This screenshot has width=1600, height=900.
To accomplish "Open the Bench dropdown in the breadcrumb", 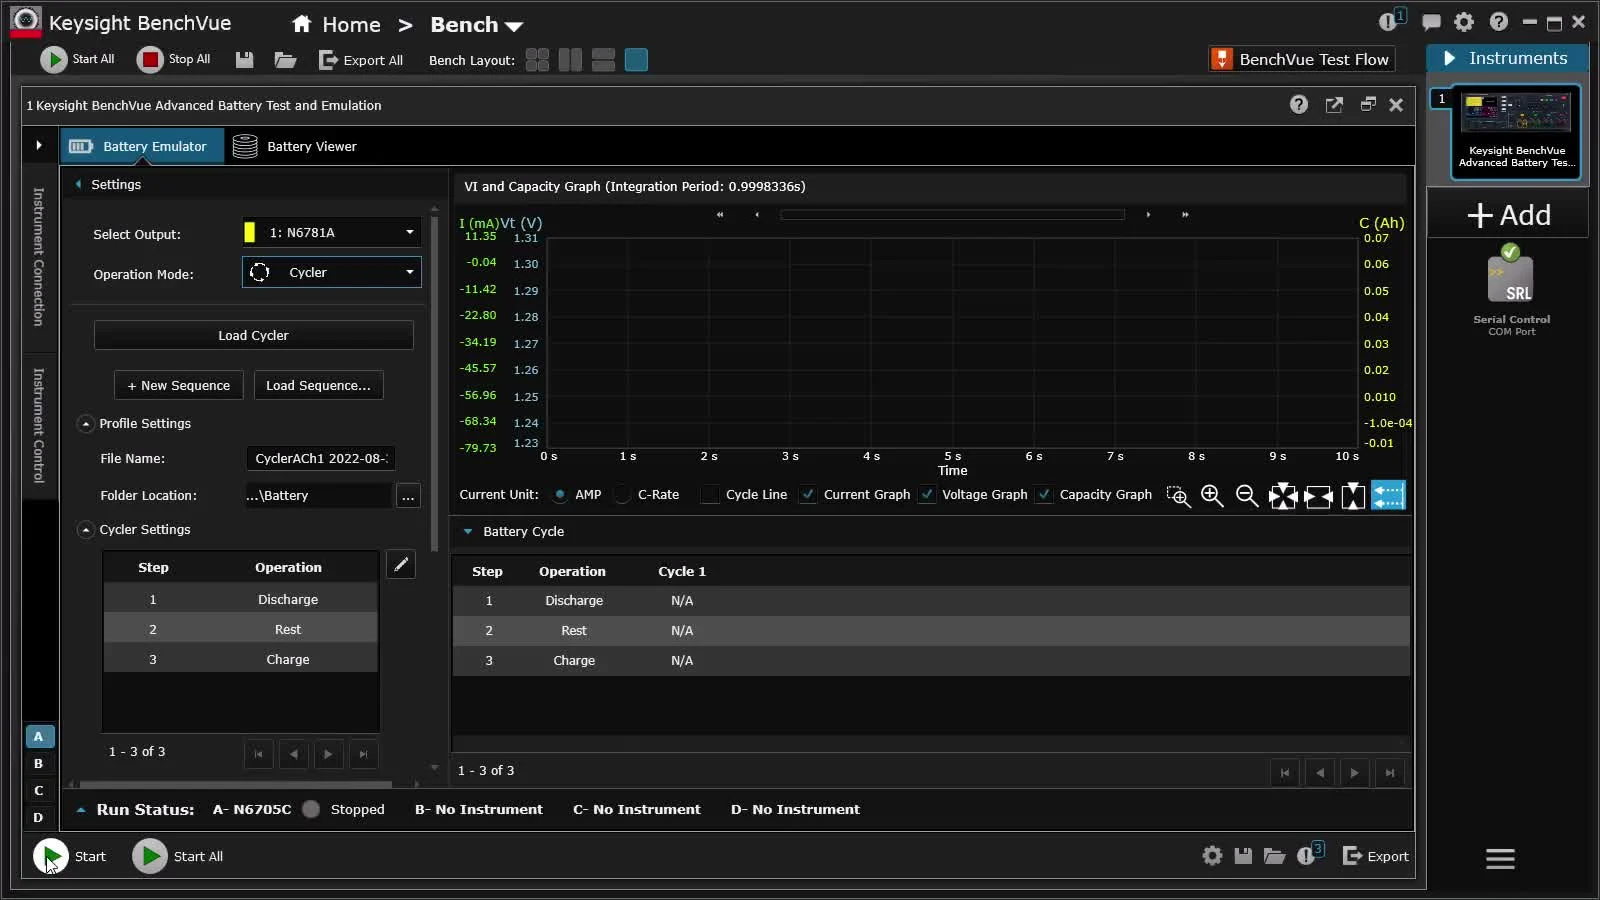I will 477,25.
